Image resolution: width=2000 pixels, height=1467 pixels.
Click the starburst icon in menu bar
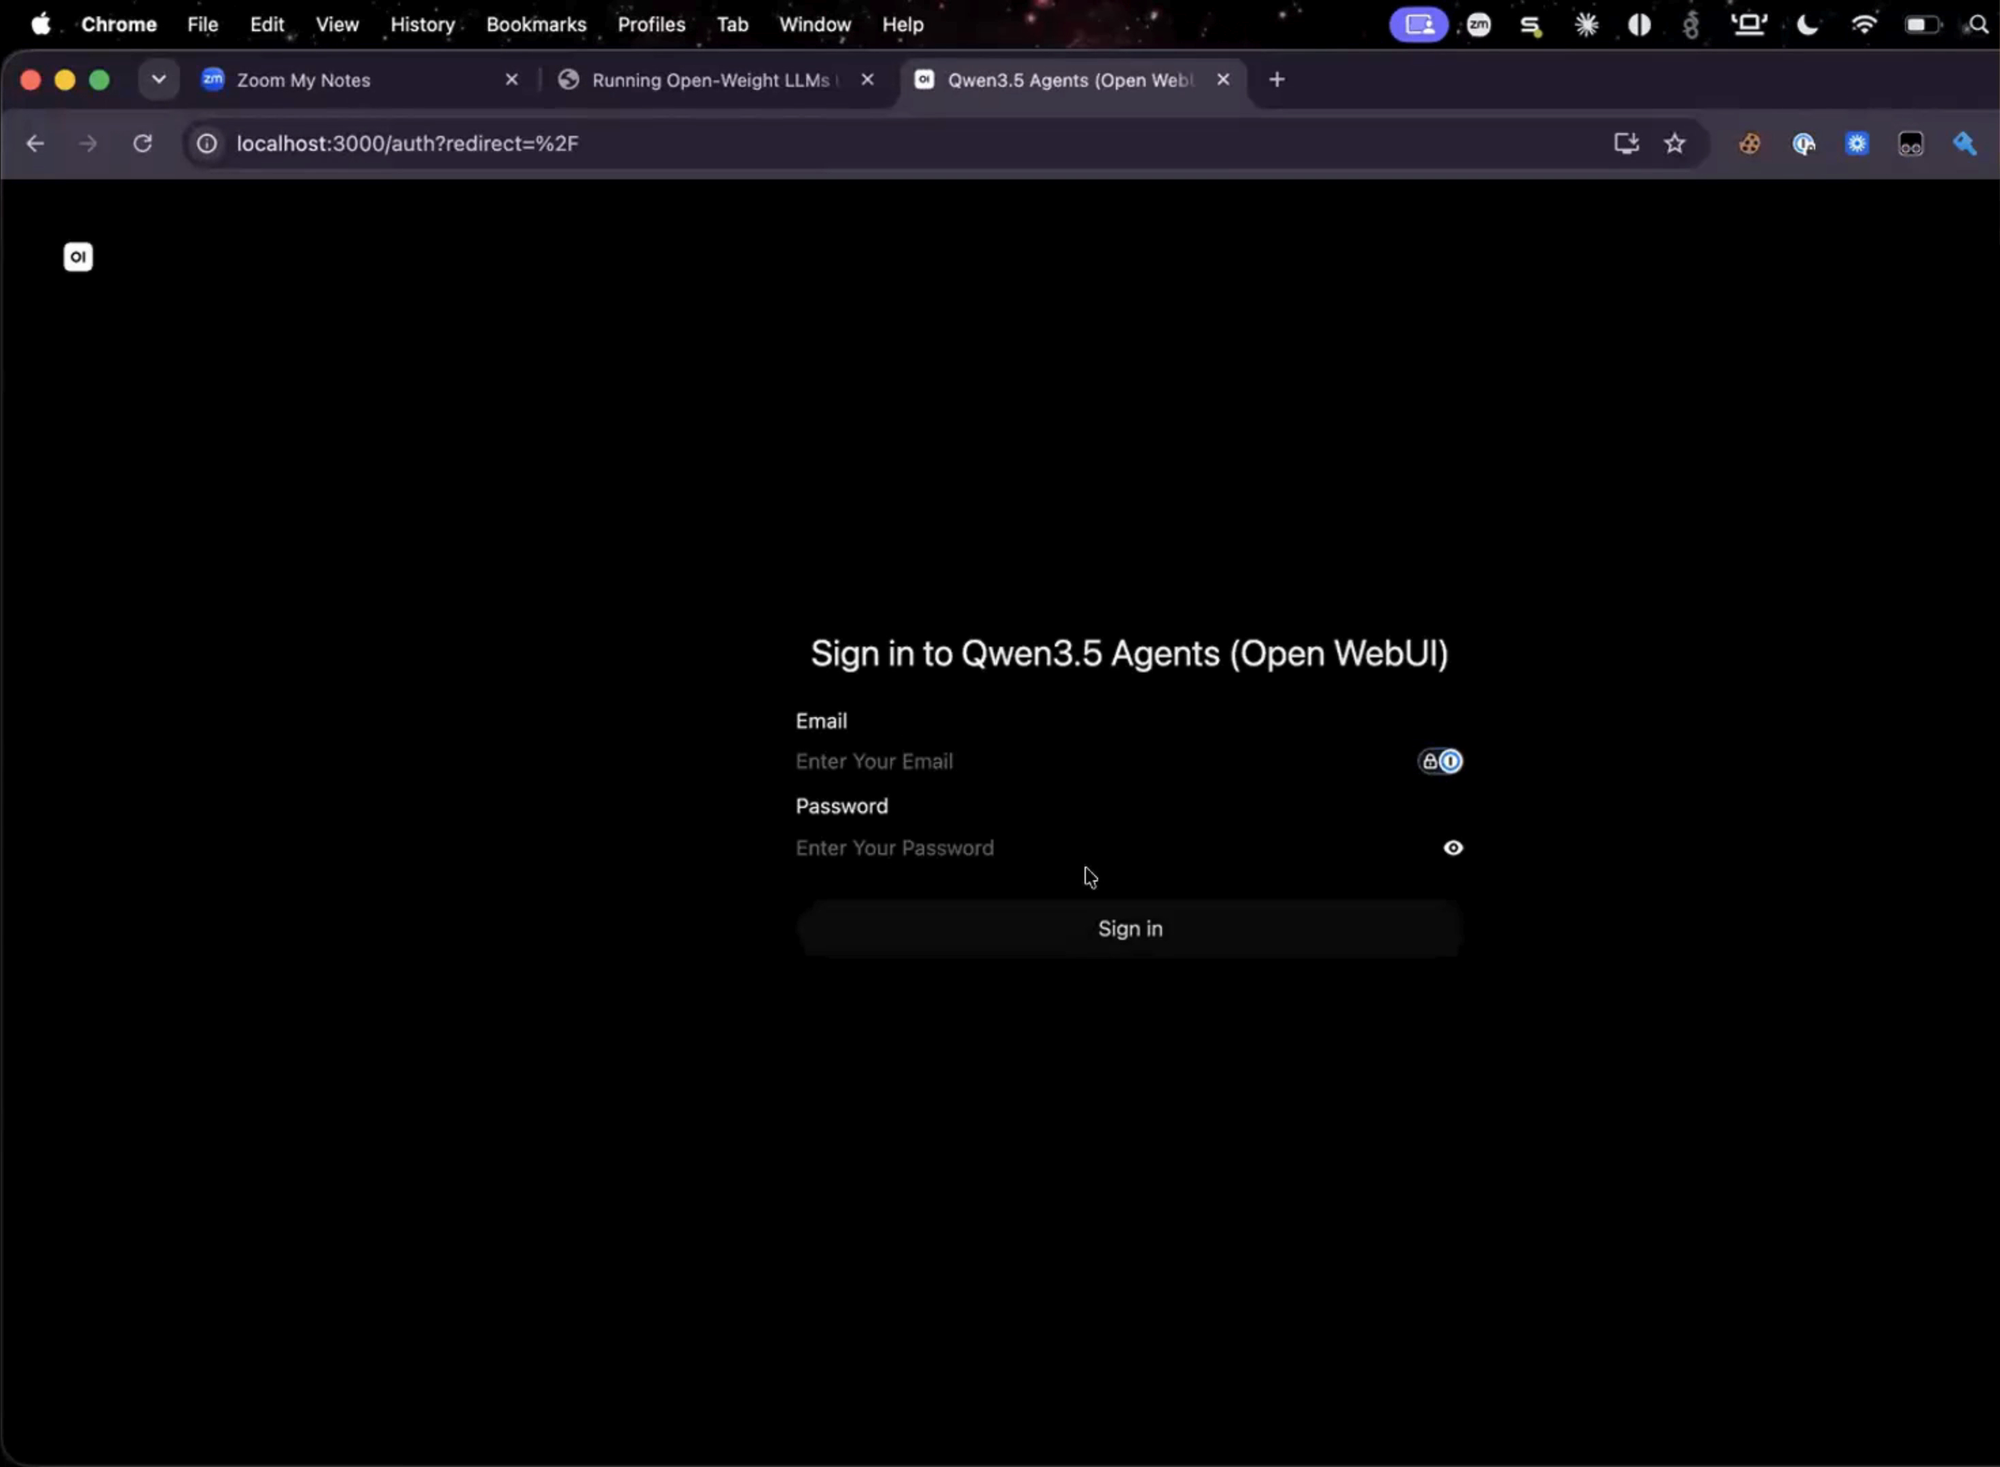point(1586,25)
